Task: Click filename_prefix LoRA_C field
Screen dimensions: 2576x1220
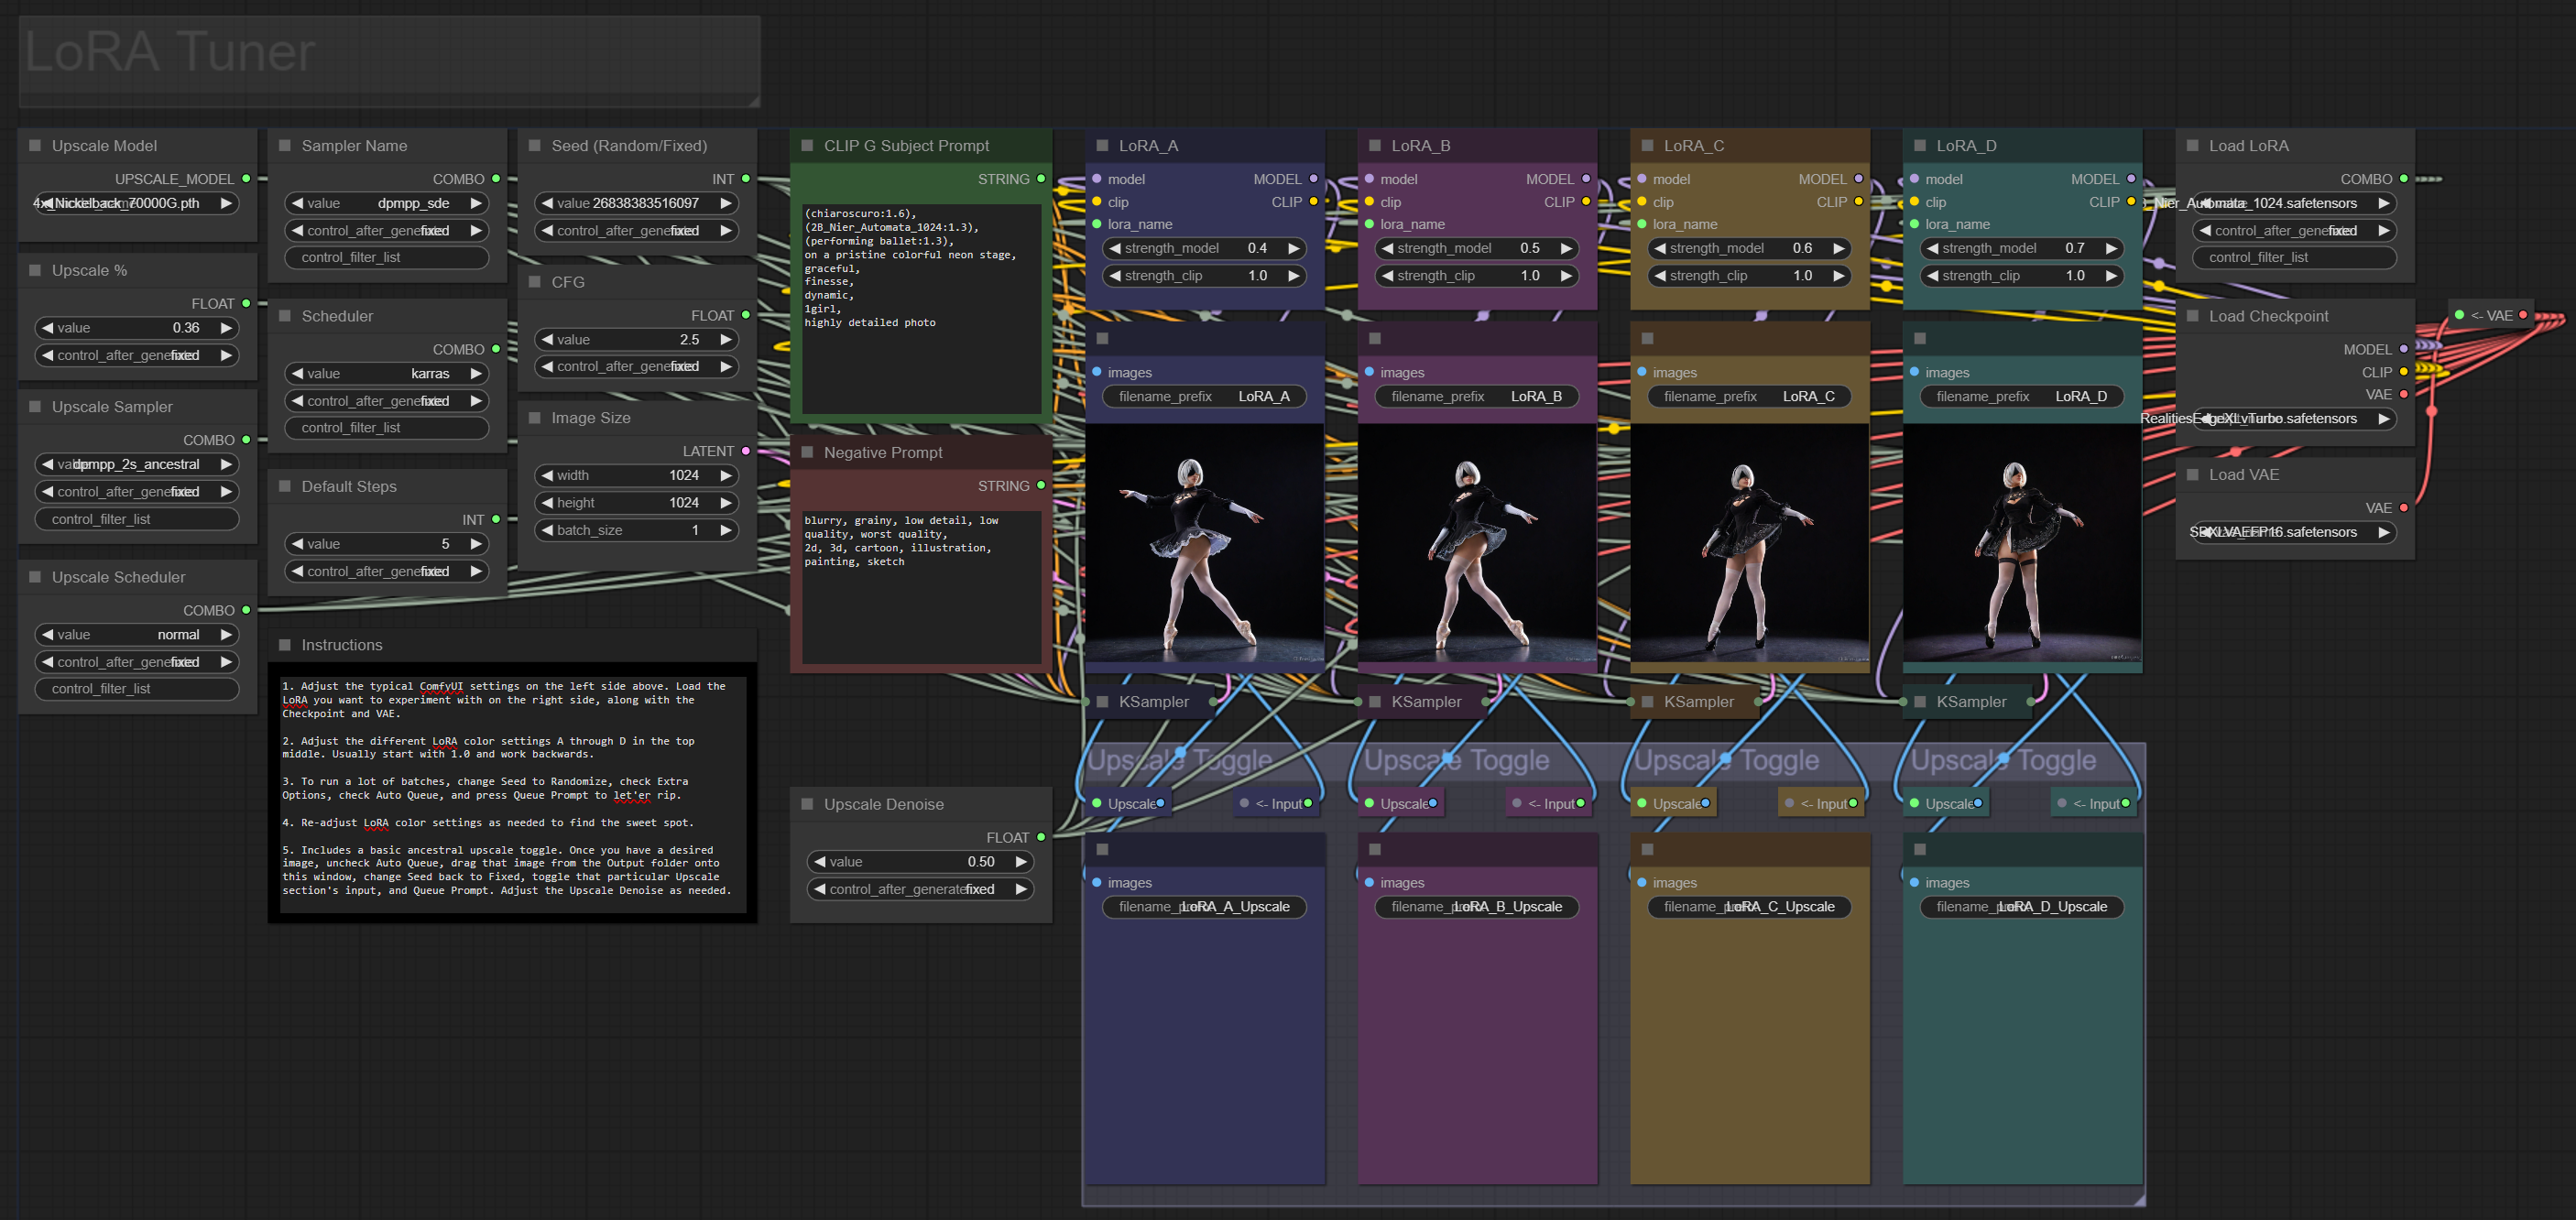Action: [x=1748, y=396]
